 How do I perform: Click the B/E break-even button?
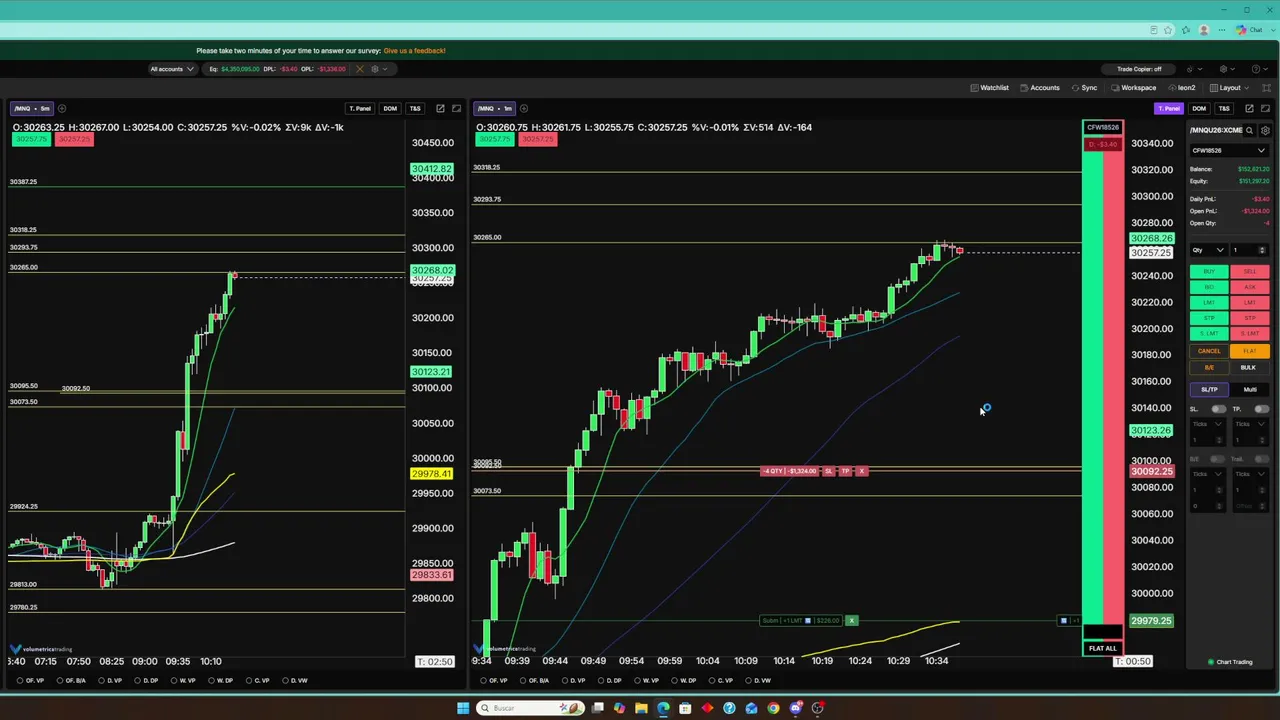click(1209, 367)
